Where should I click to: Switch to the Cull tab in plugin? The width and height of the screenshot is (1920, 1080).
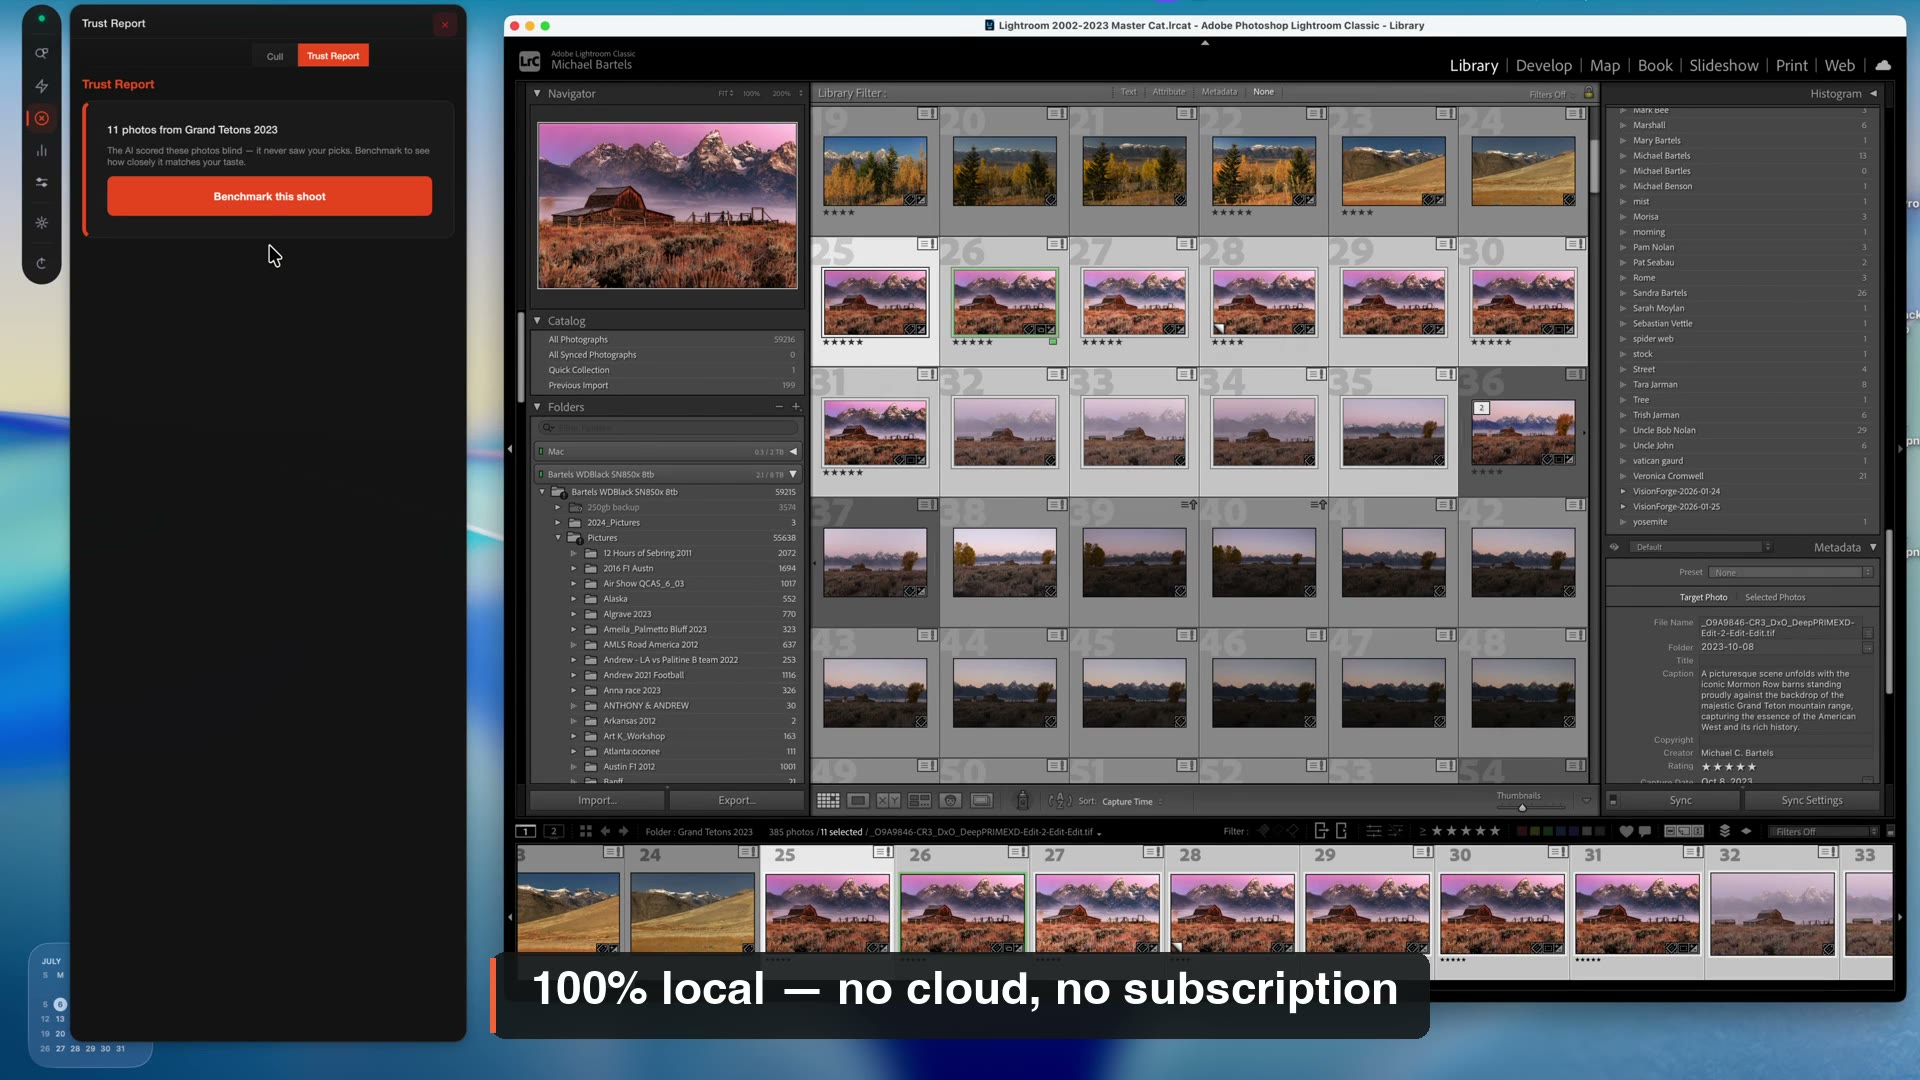pyautogui.click(x=275, y=56)
